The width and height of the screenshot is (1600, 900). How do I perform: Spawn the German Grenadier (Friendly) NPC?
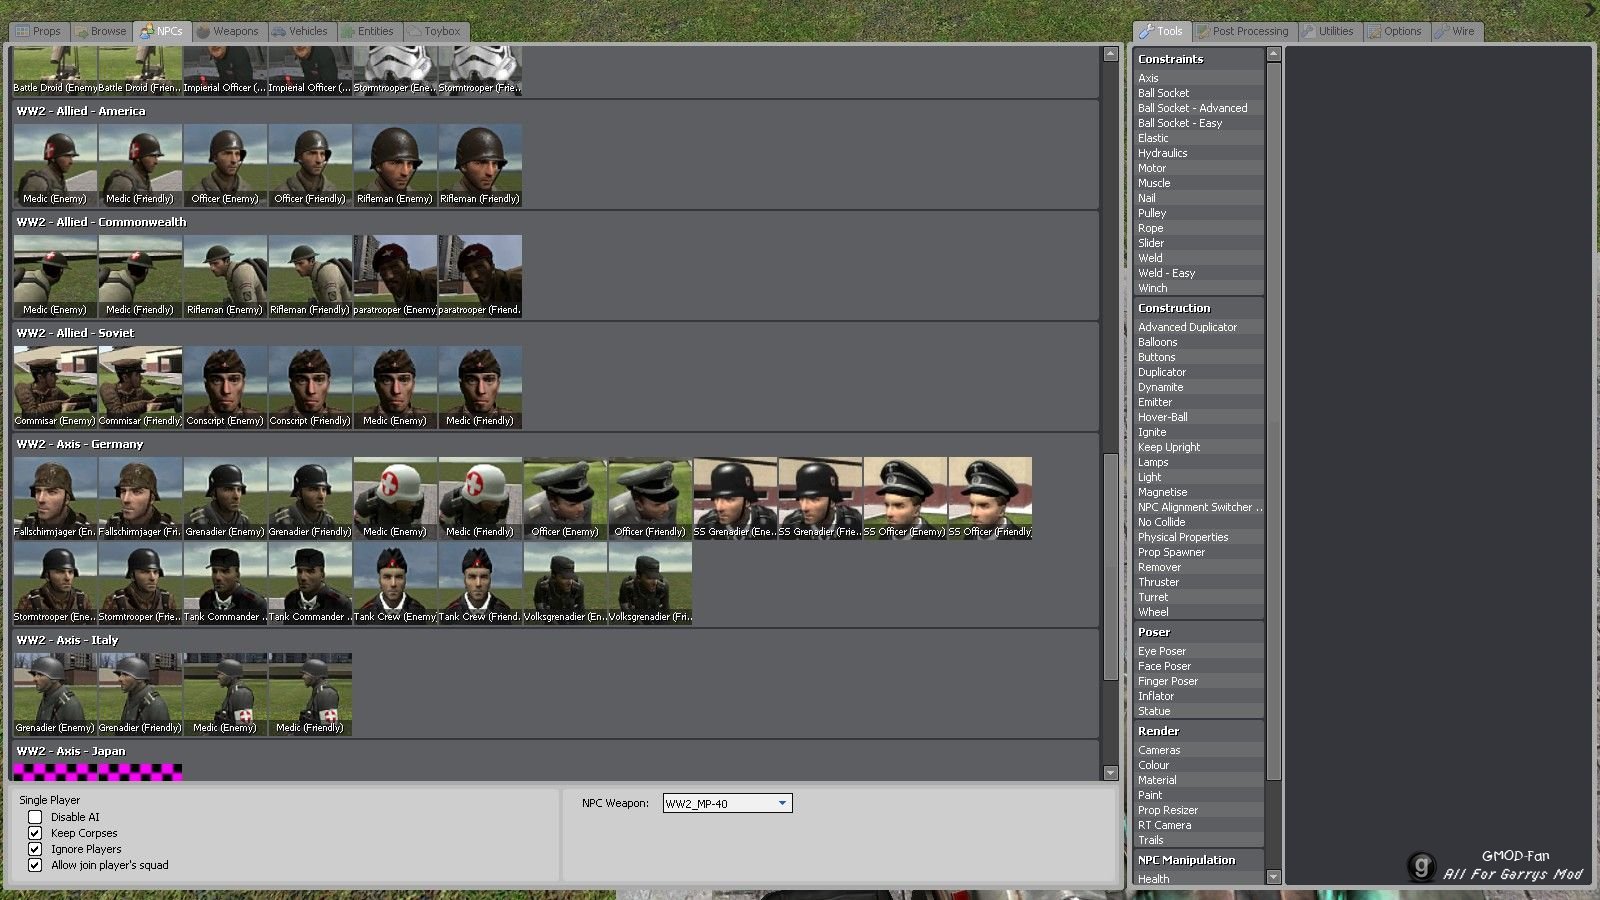310,498
